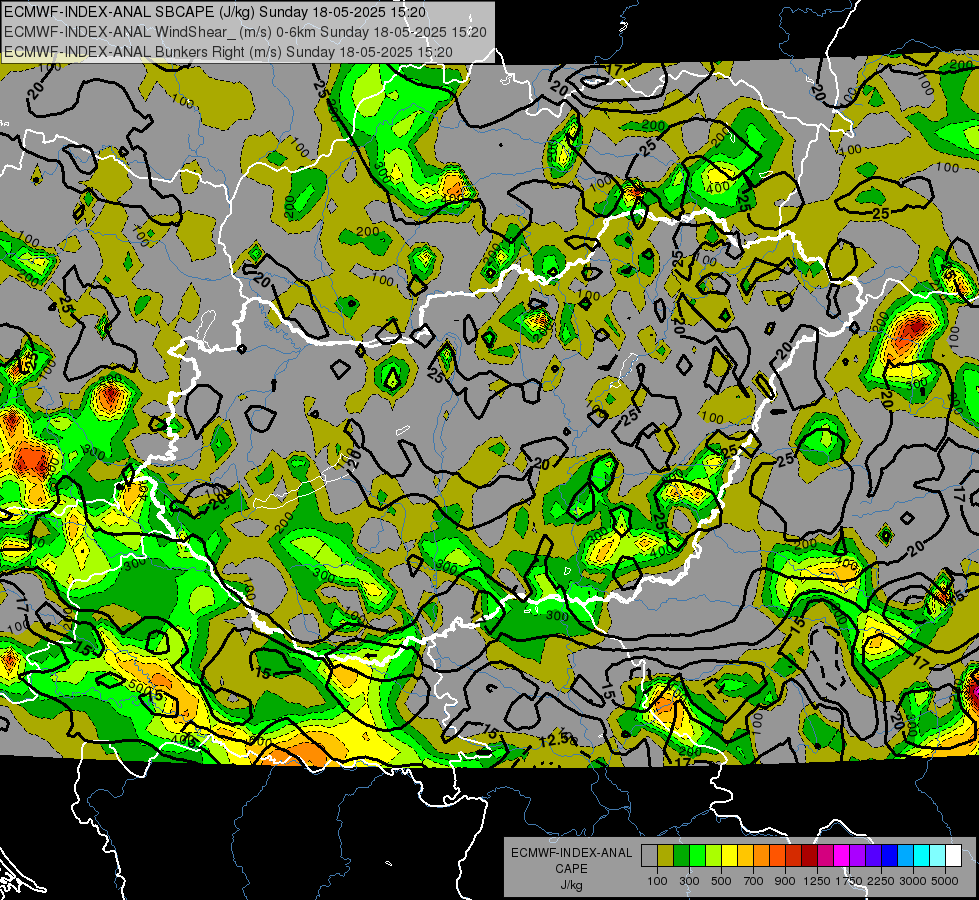This screenshot has width=979, height=900.
Task: Select the indigo swatch before 2250
Action: (874, 856)
